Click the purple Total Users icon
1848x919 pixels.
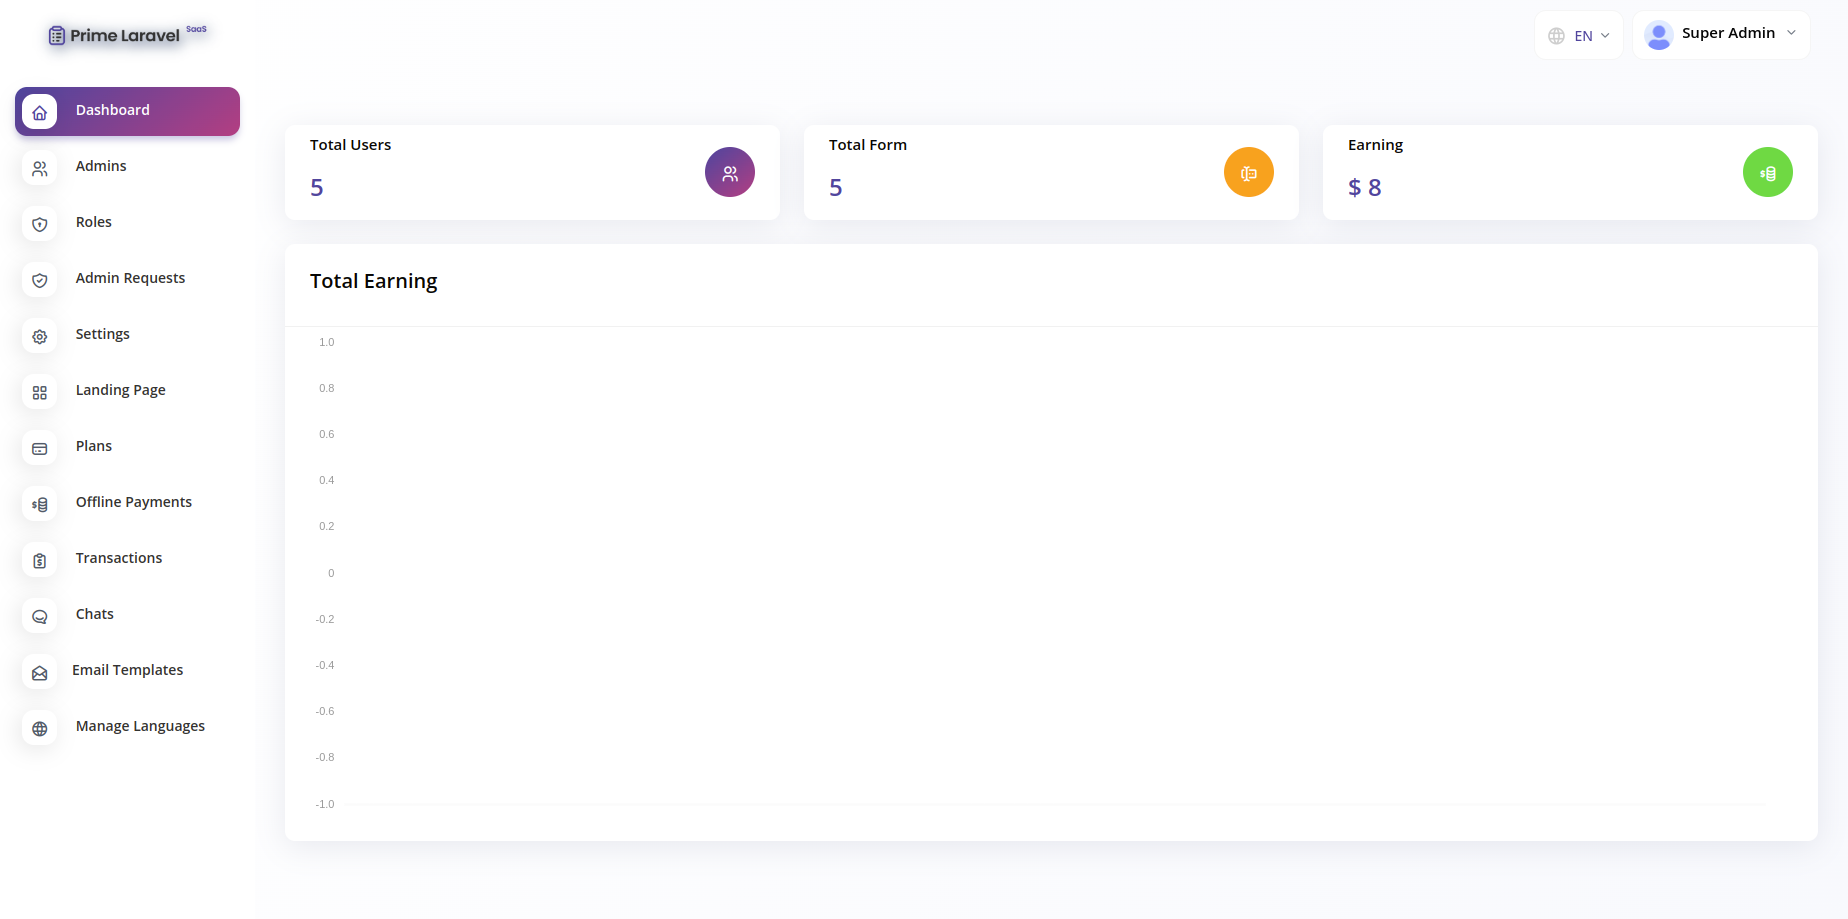tap(730, 172)
